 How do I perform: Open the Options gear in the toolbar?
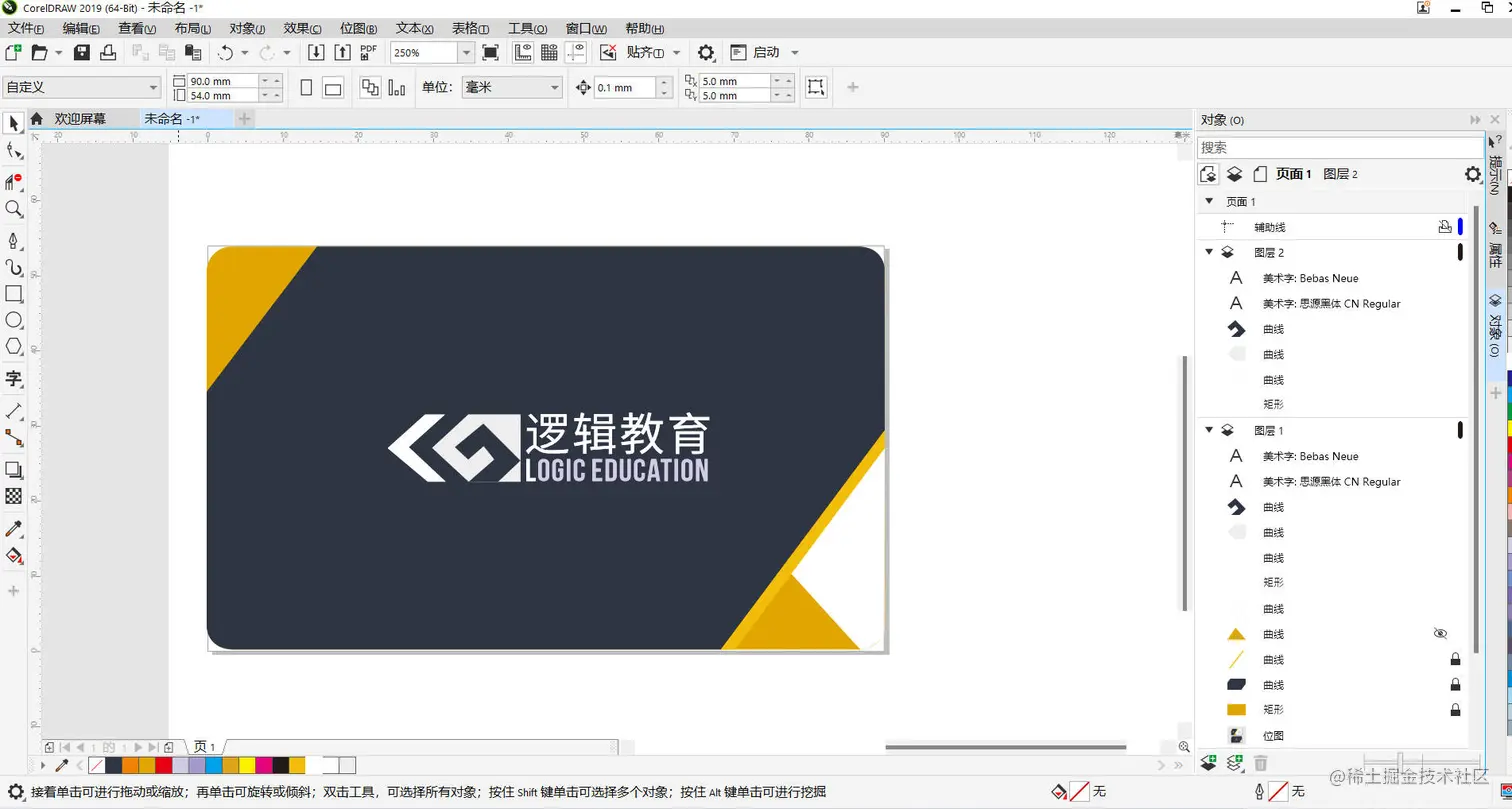[x=706, y=52]
